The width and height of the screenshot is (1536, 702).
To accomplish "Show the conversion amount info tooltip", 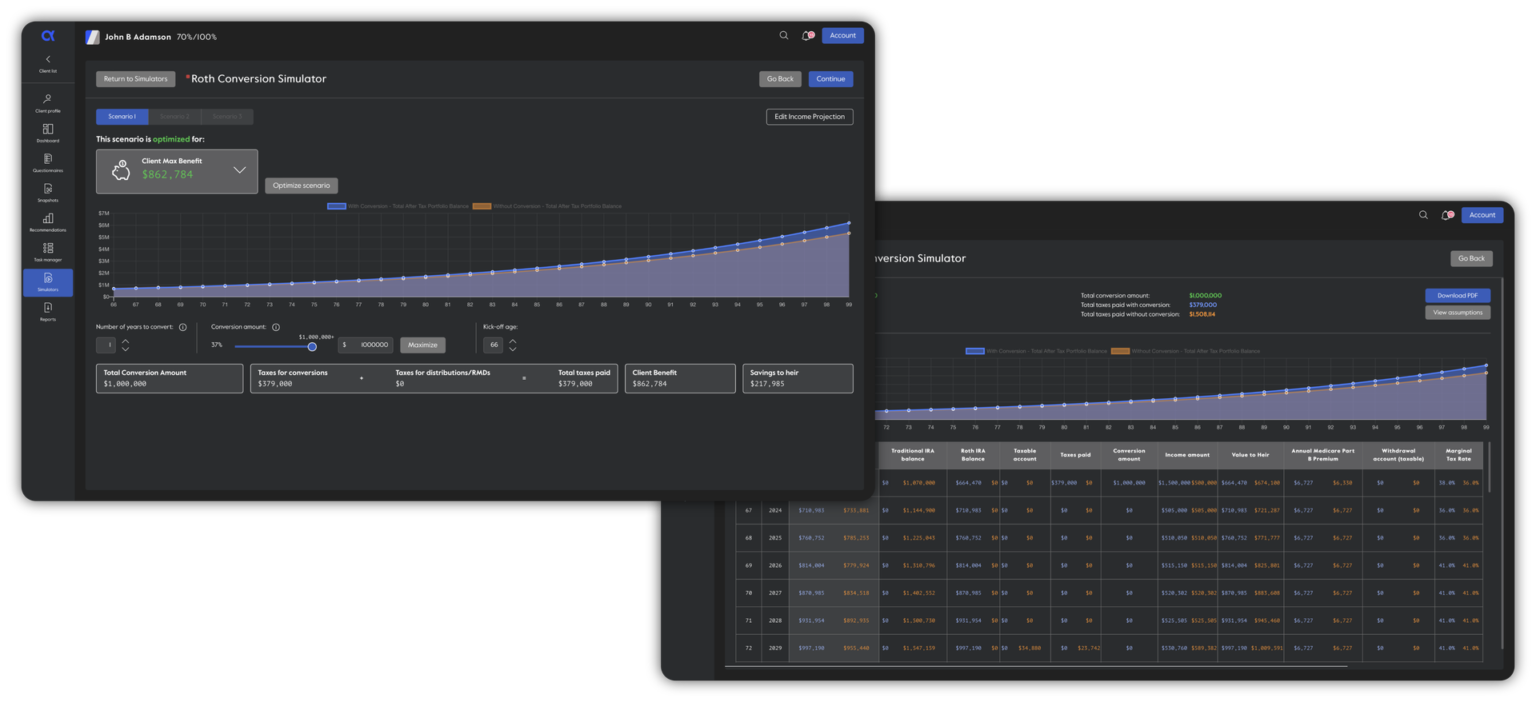I will (277, 326).
